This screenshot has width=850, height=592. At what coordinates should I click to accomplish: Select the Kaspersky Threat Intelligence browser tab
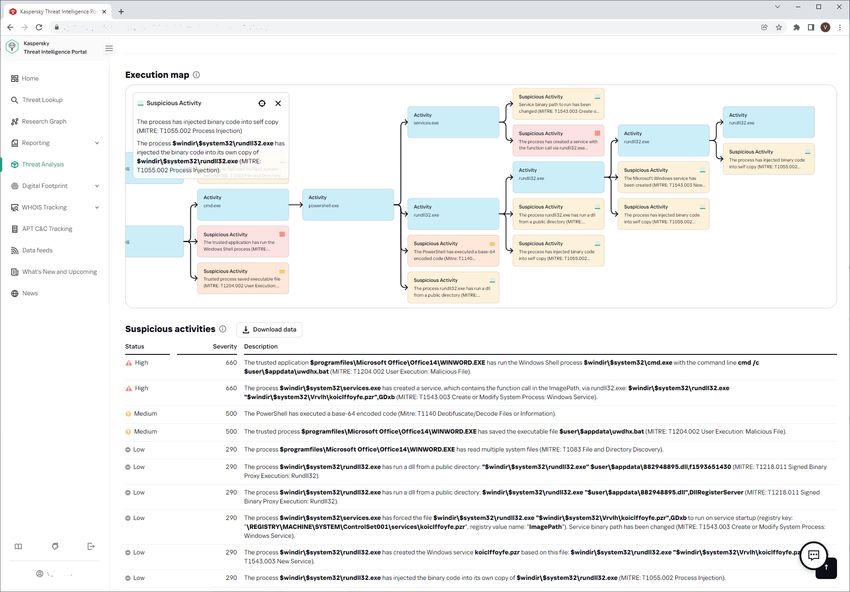click(x=58, y=11)
